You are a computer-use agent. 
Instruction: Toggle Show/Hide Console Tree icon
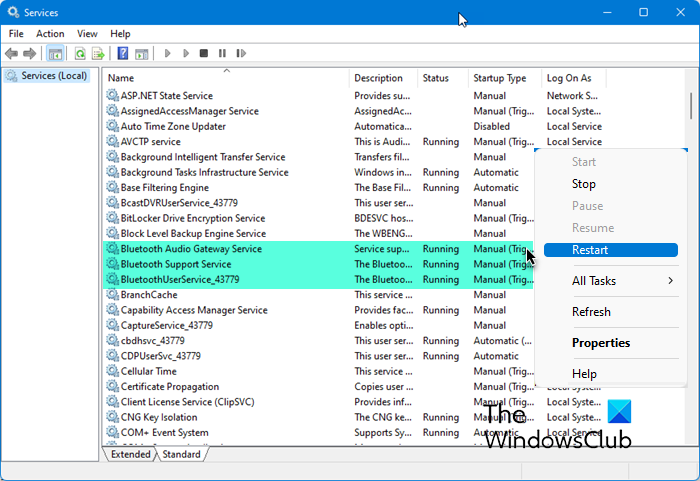[55, 54]
